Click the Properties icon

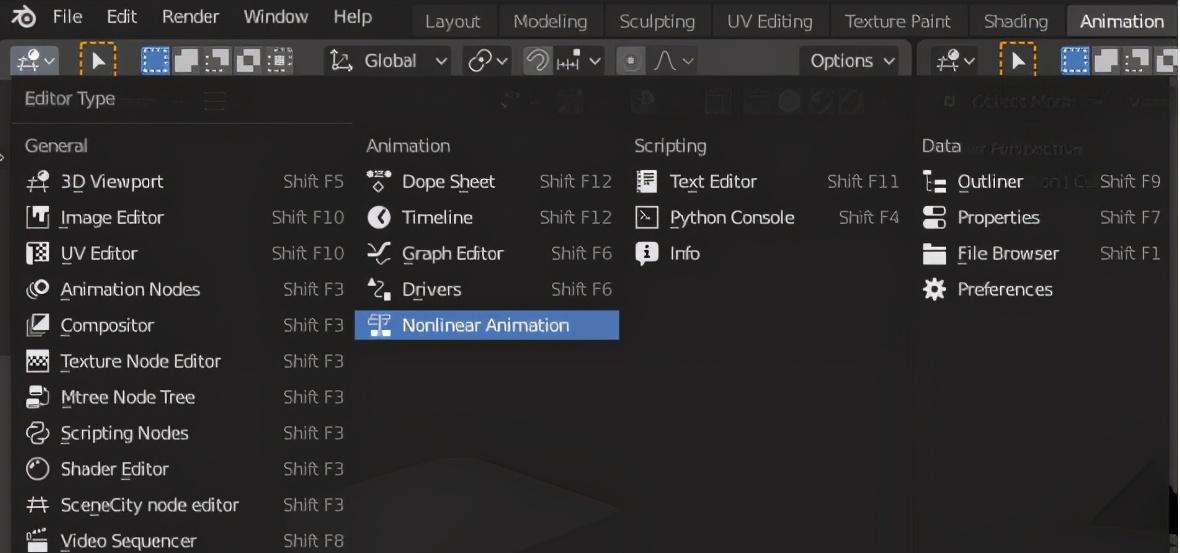(x=935, y=217)
